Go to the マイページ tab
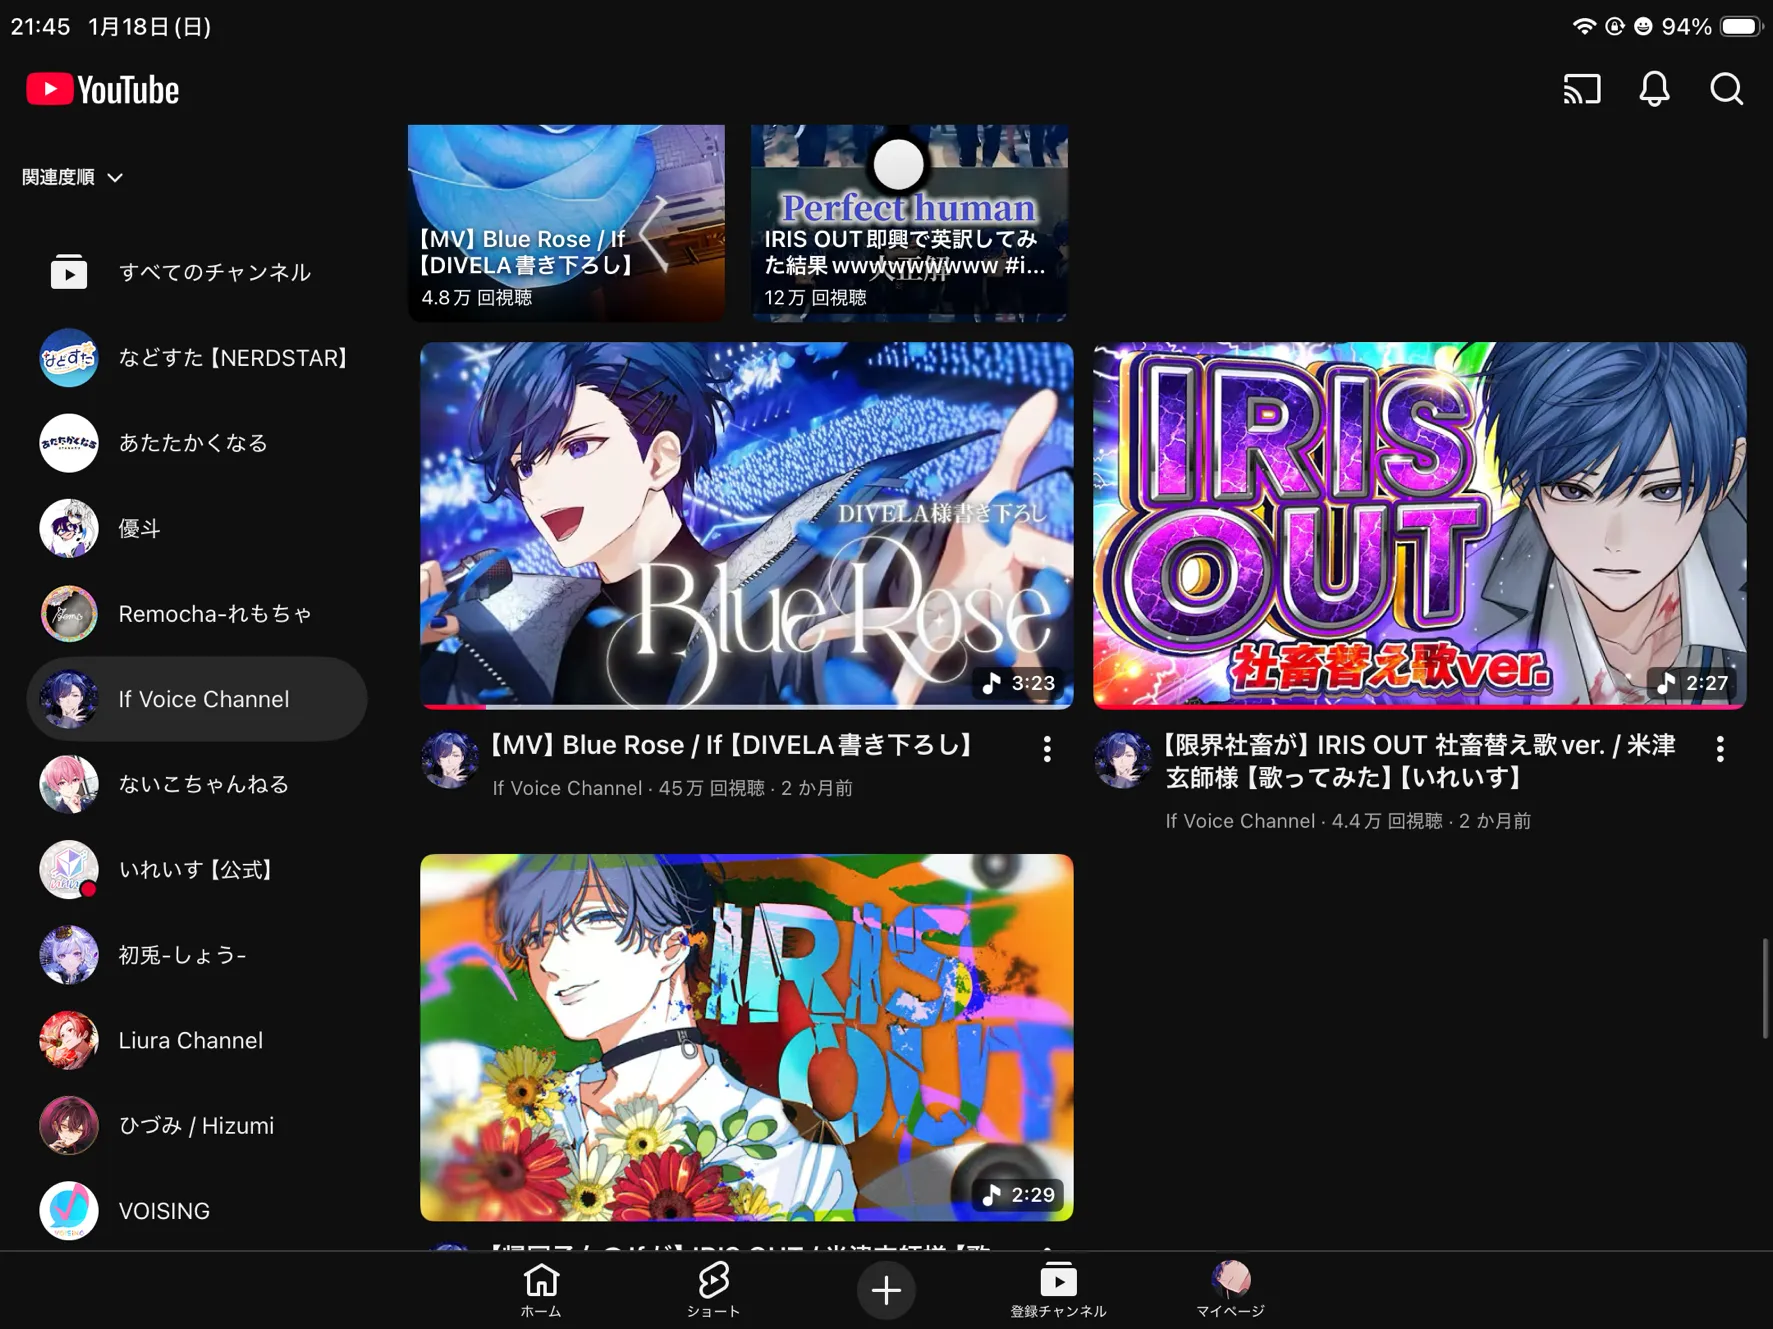 1231,1290
